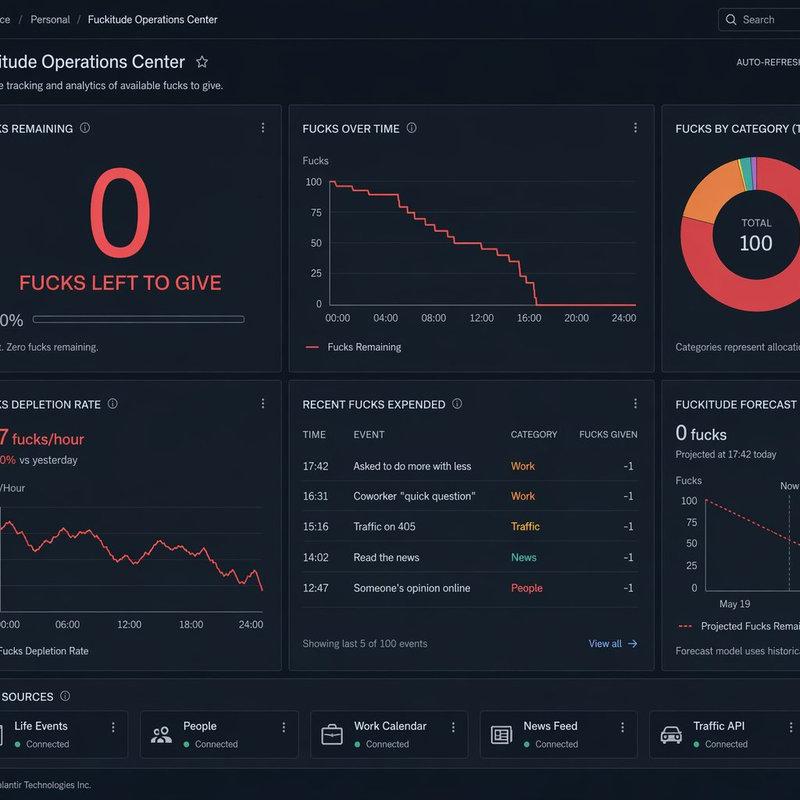The image size is (800, 800).
Task: Focus the Search input field
Action: [759, 19]
